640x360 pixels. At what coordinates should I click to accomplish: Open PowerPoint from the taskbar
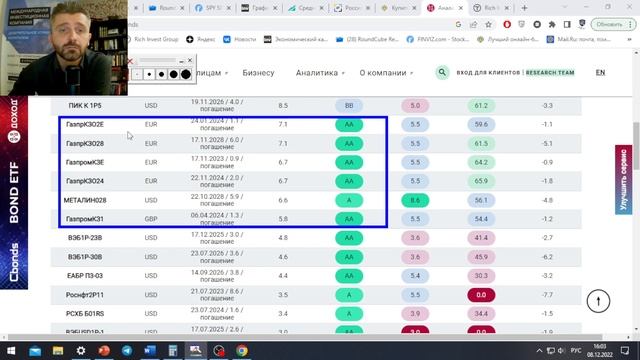tap(104, 351)
